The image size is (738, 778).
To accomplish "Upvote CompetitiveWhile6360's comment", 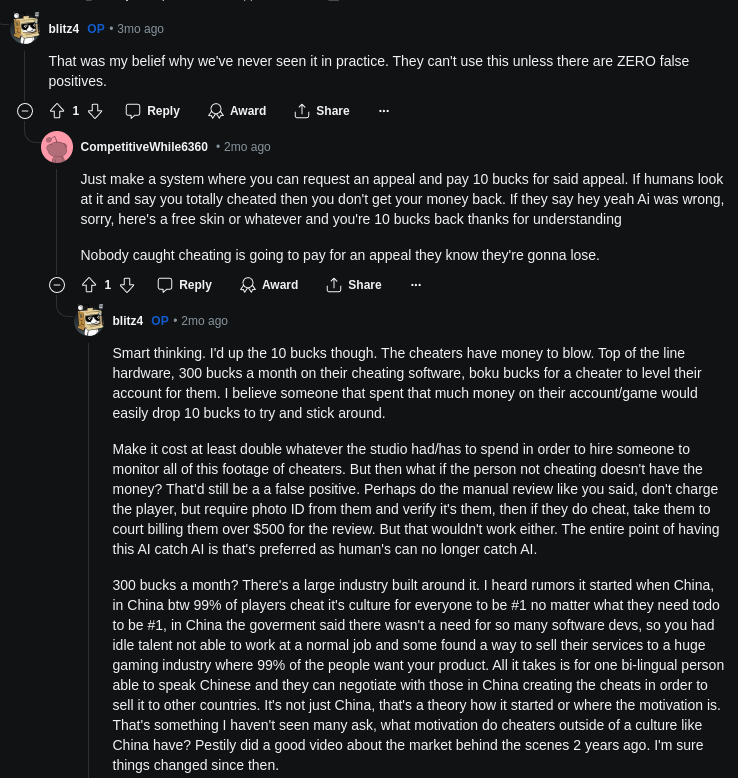I will [x=89, y=285].
